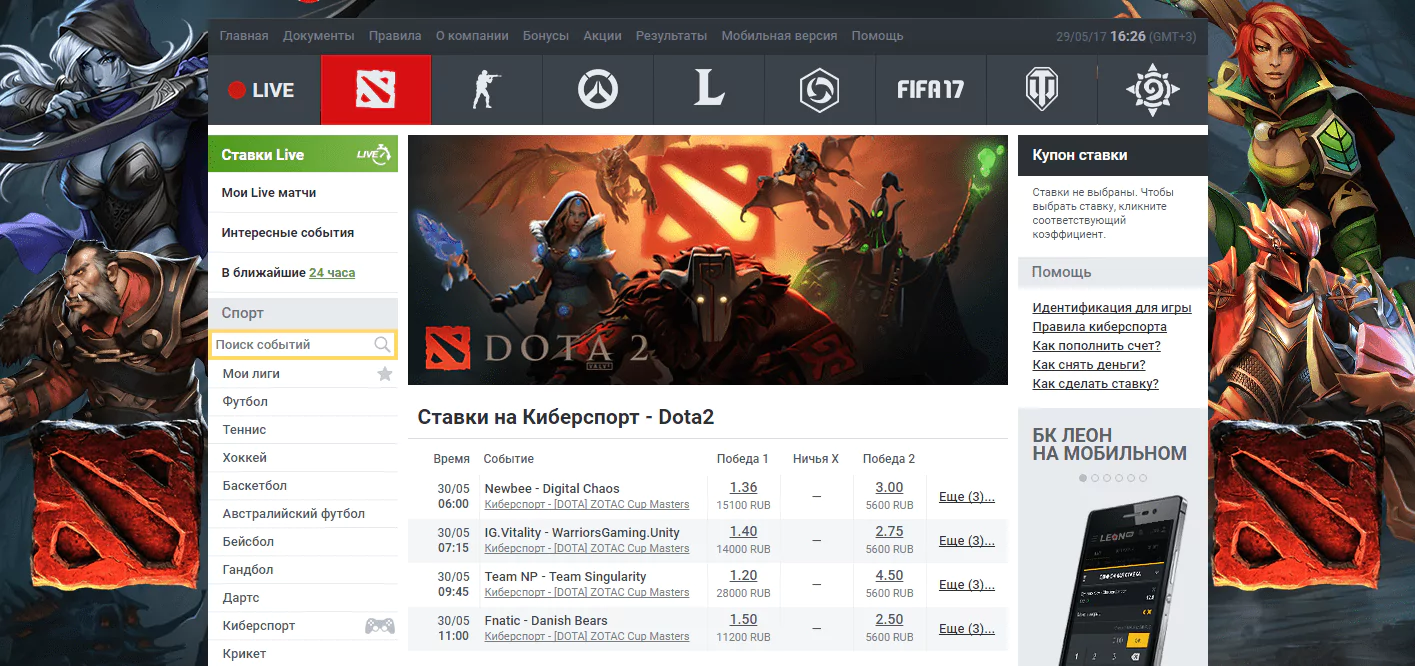Bet on Team Singularity win at 4.50
Image resolution: width=1415 pixels, height=666 pixels.
(889, 575)
